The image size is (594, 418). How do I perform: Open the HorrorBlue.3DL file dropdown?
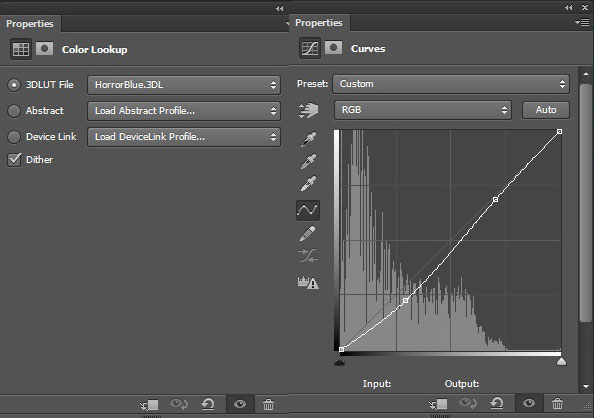click(x=184, y=85)
